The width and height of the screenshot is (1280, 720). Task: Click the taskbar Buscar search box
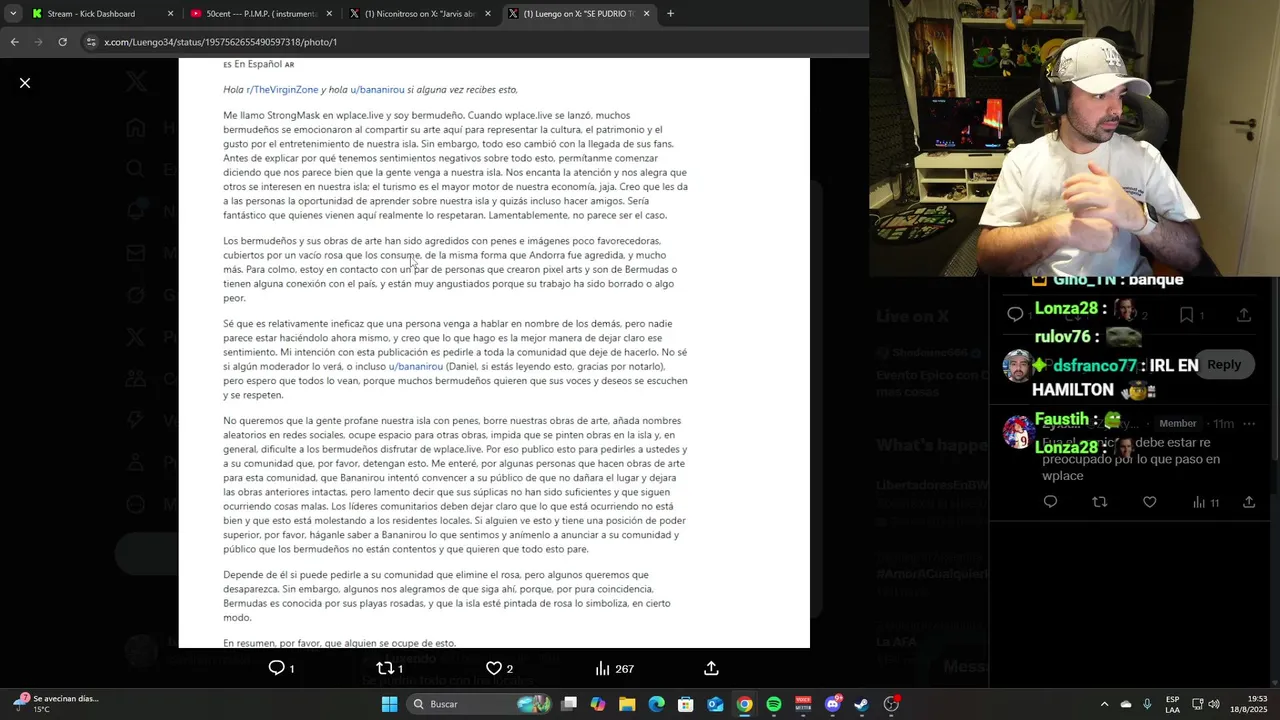coord(479,704)
